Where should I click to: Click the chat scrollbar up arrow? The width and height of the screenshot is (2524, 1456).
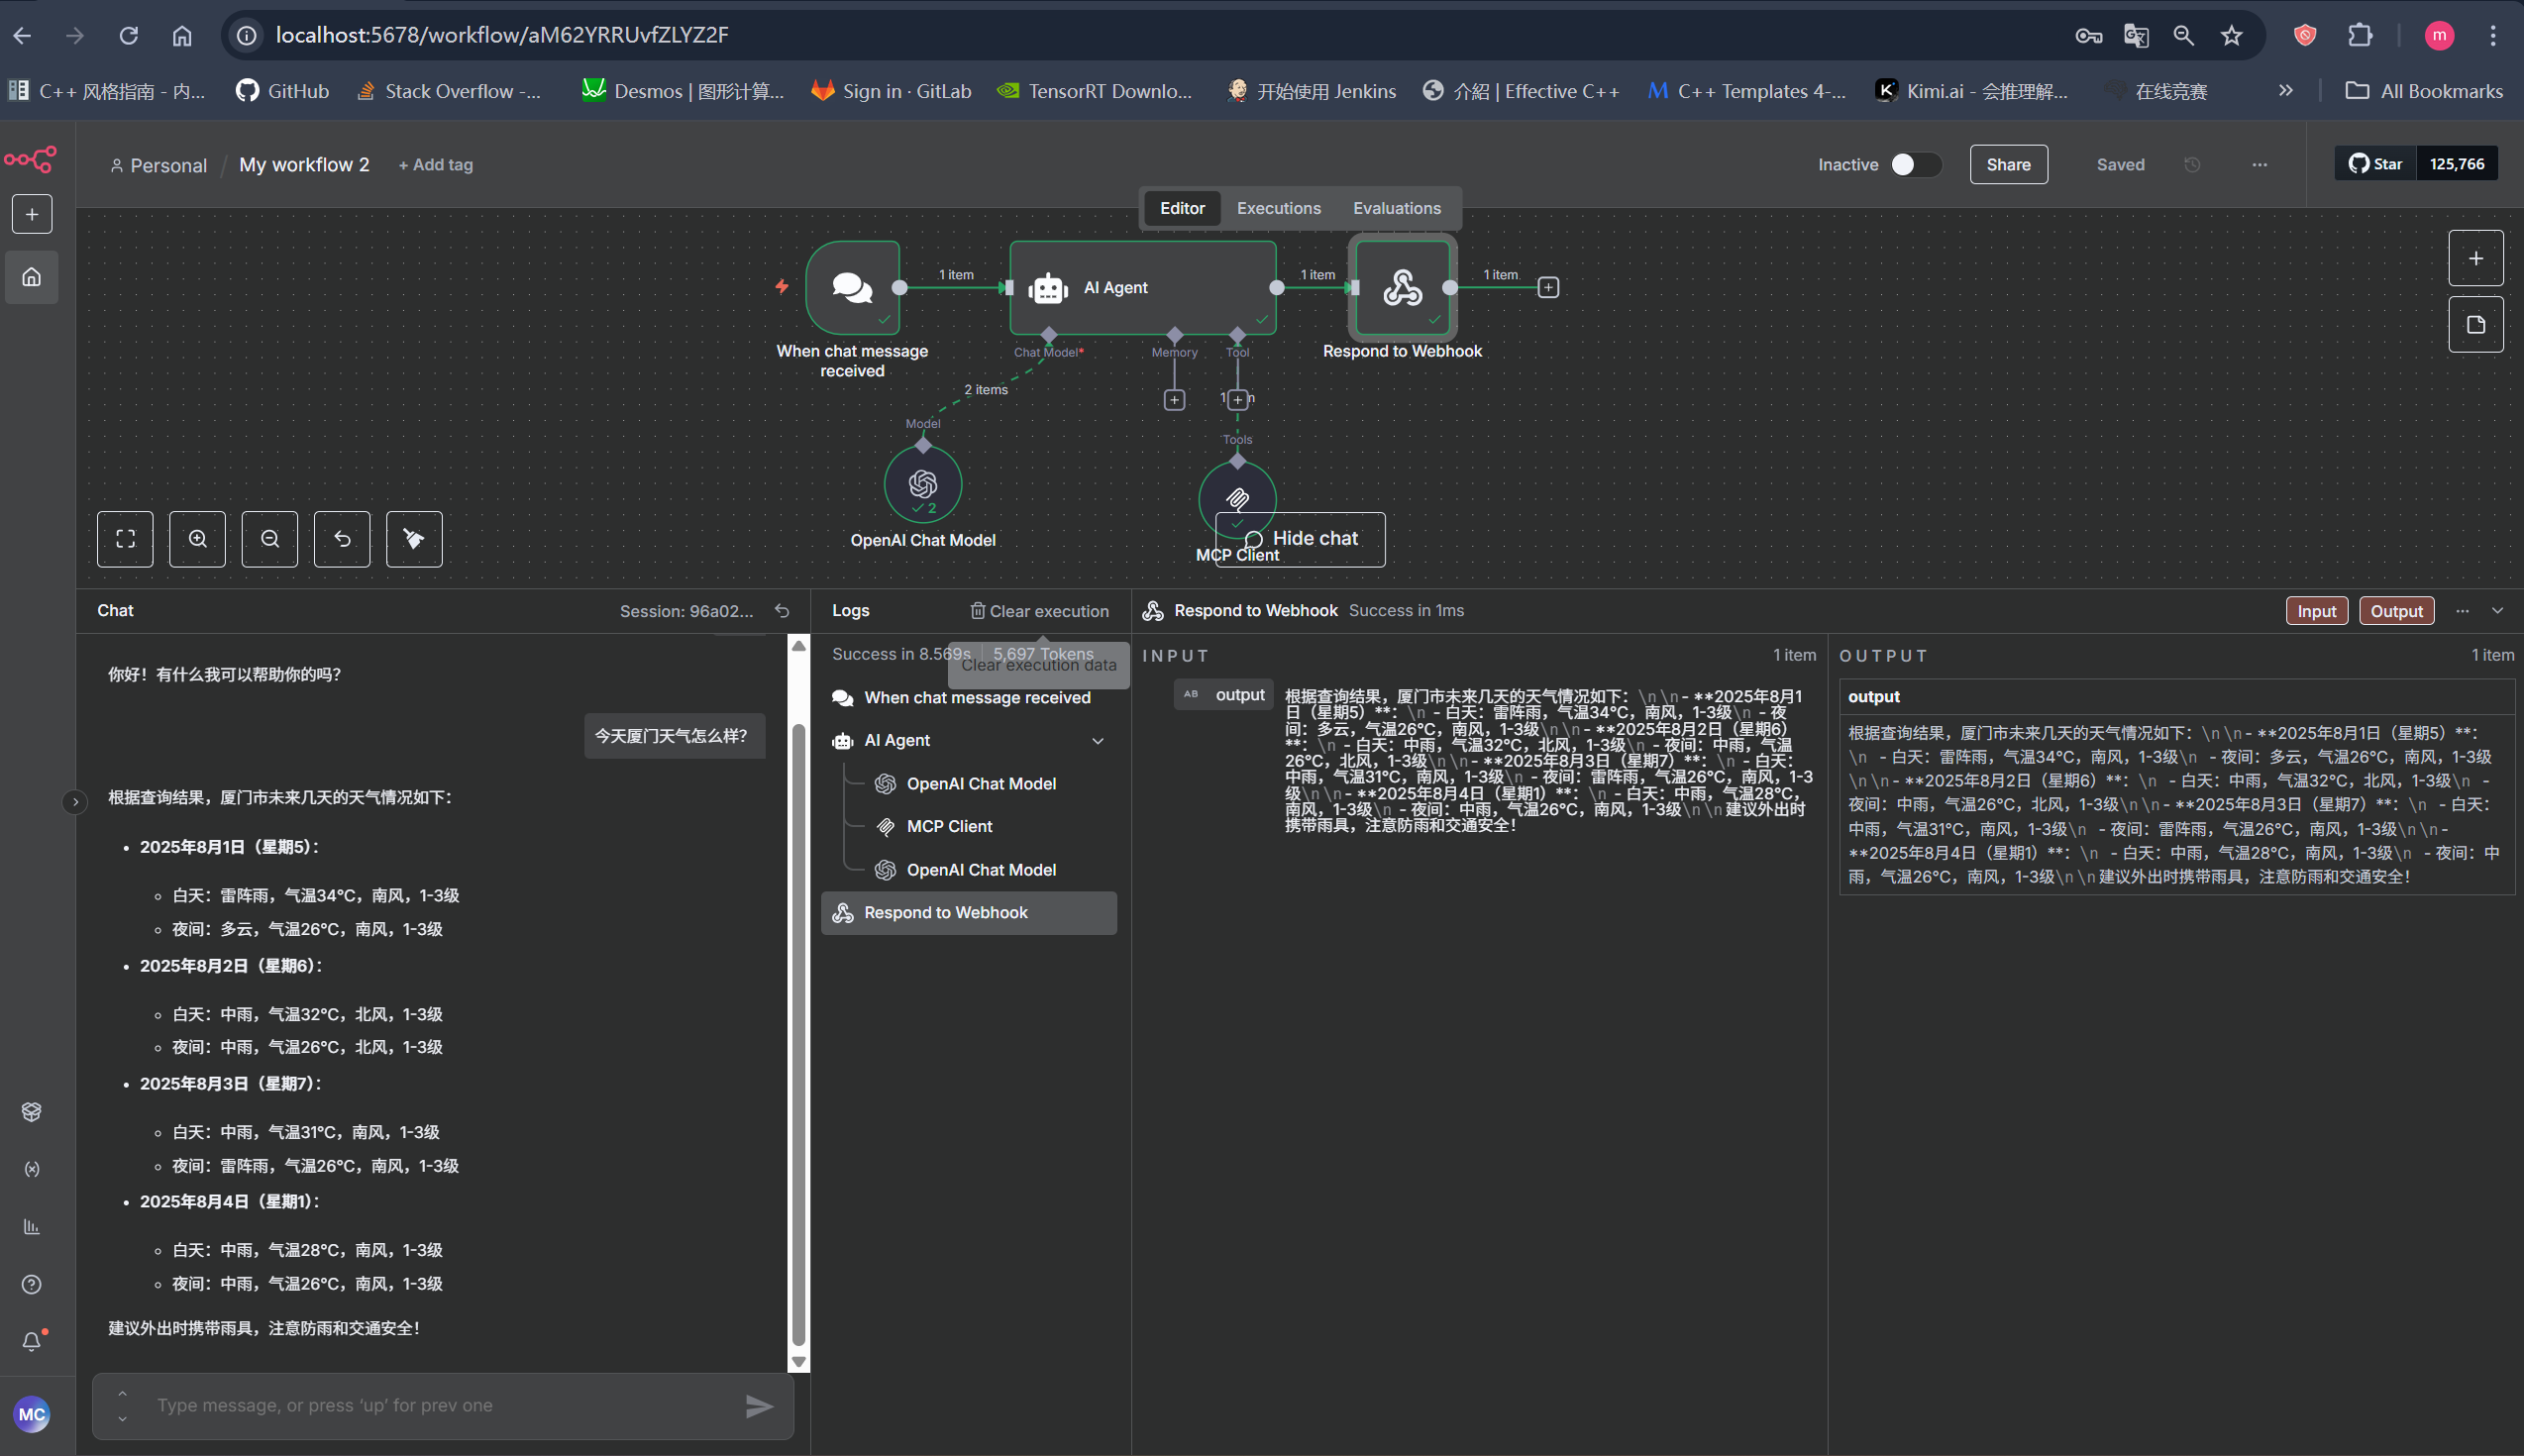(x=798, y=646)
